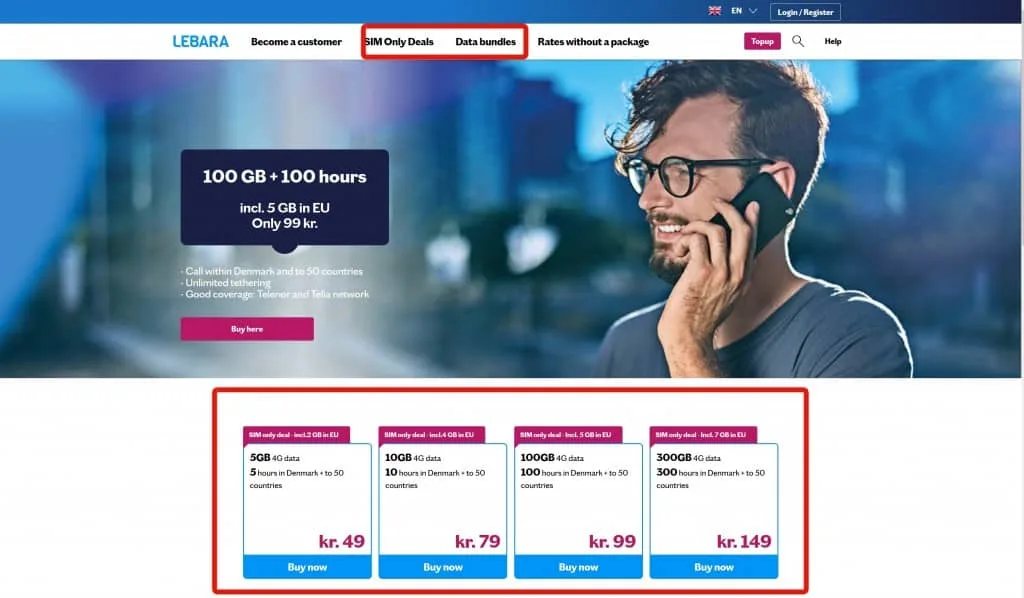Buy now the 5GB kr. 49 plan
Image resolution: width=1024 pixels, height=598 pixels.
pyautogui.click(x=307, y=567)
